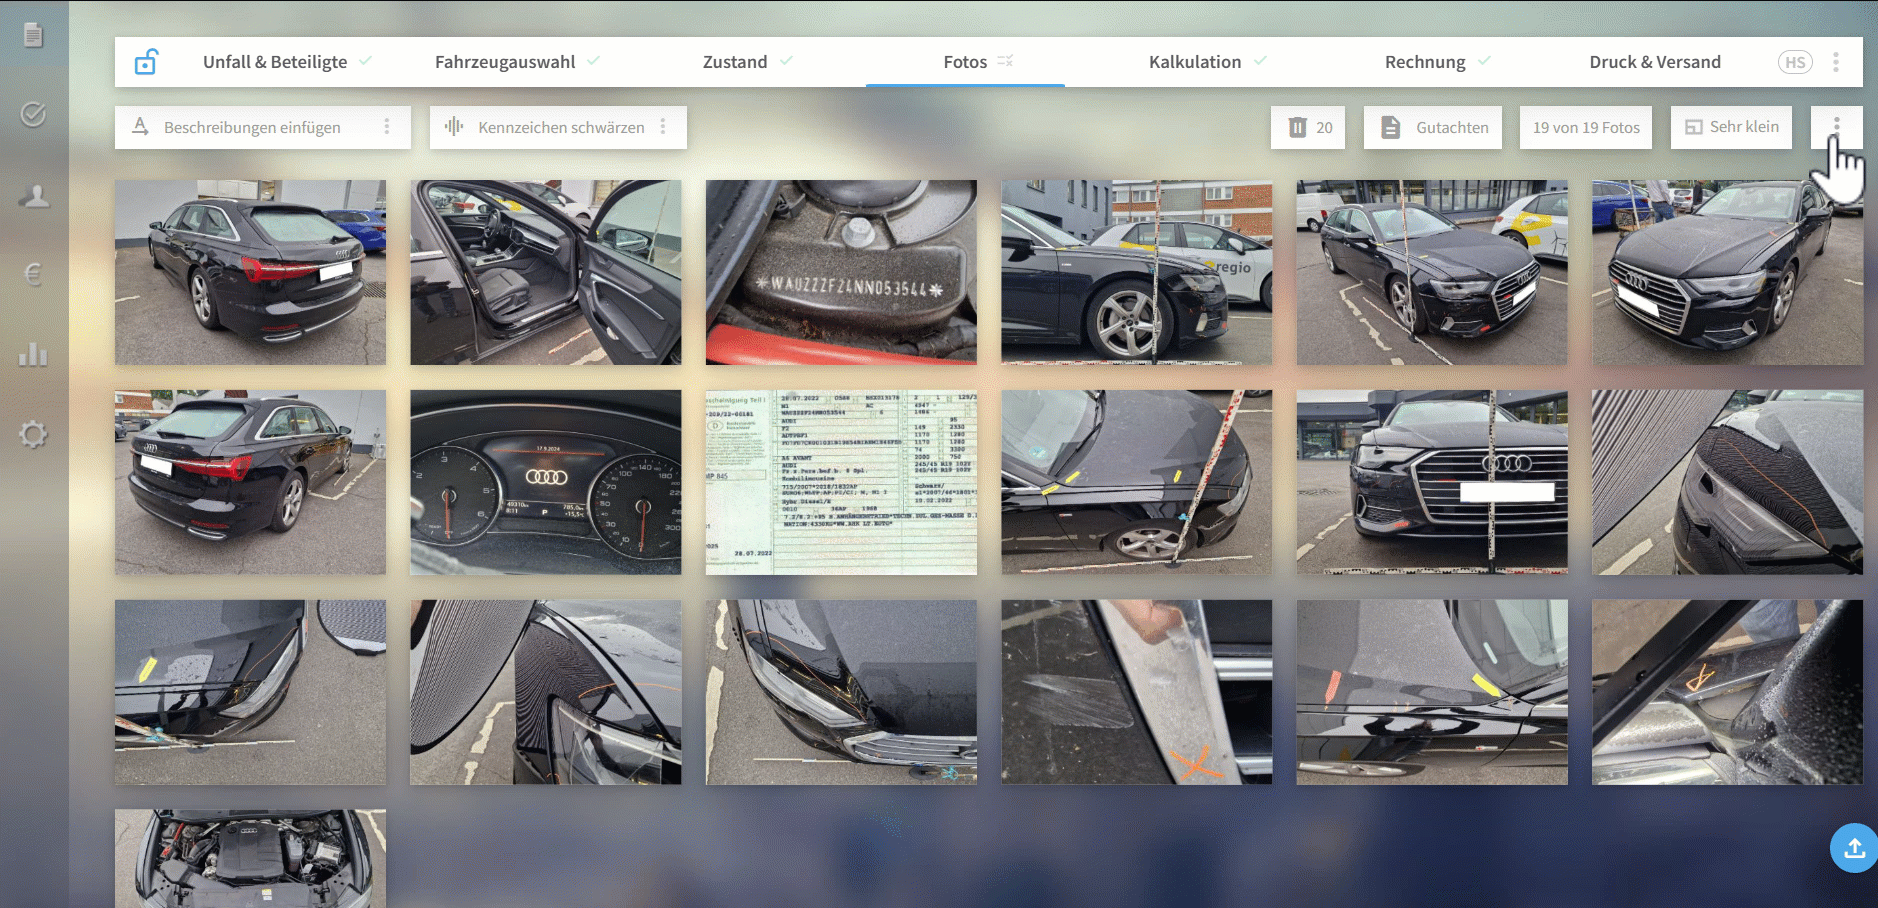Select instrument cluster dashboard photo
1878x908 pixels.
546,482
